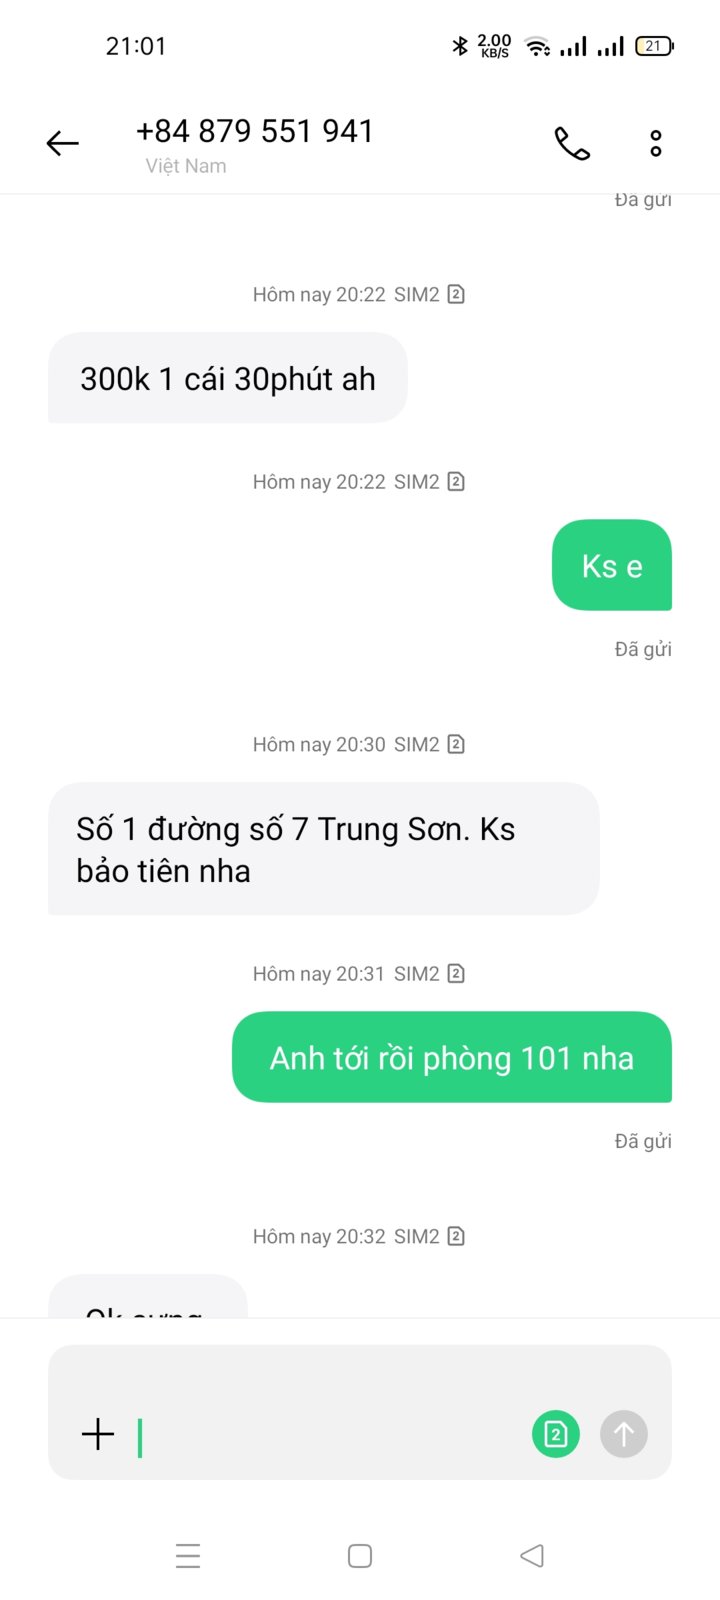This screenshot has width=720, height=1600.
Task: Open recent apps from the navigation bar
Action: (x=188, y=1556)
